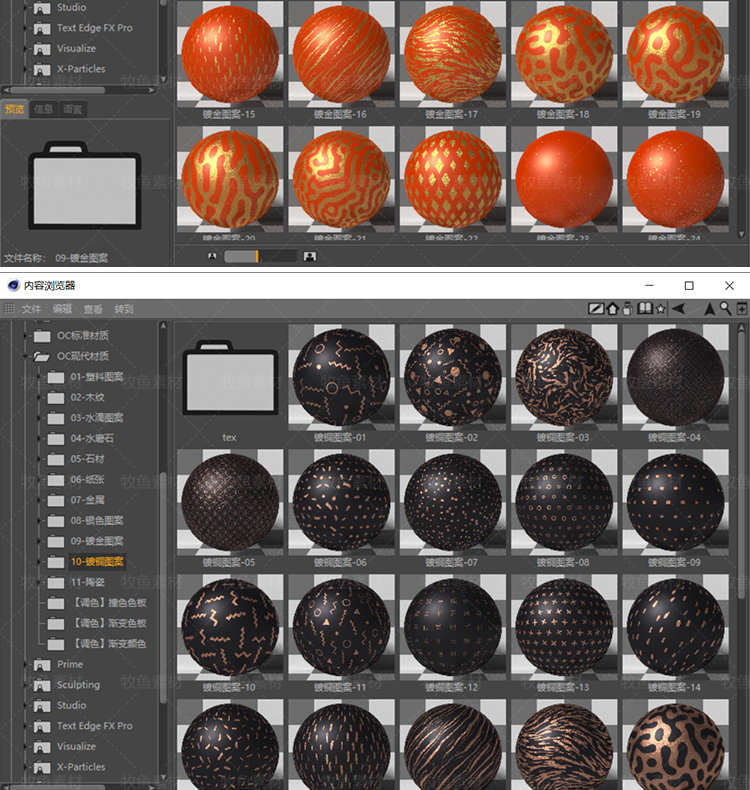
Task: Click X-Particles library icon in upper window
Action: (42, 70)
